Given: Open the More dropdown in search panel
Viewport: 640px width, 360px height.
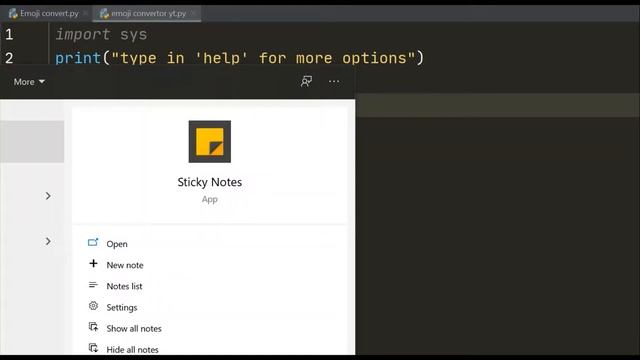Looking at the screenshot, I should click(29, 82).
